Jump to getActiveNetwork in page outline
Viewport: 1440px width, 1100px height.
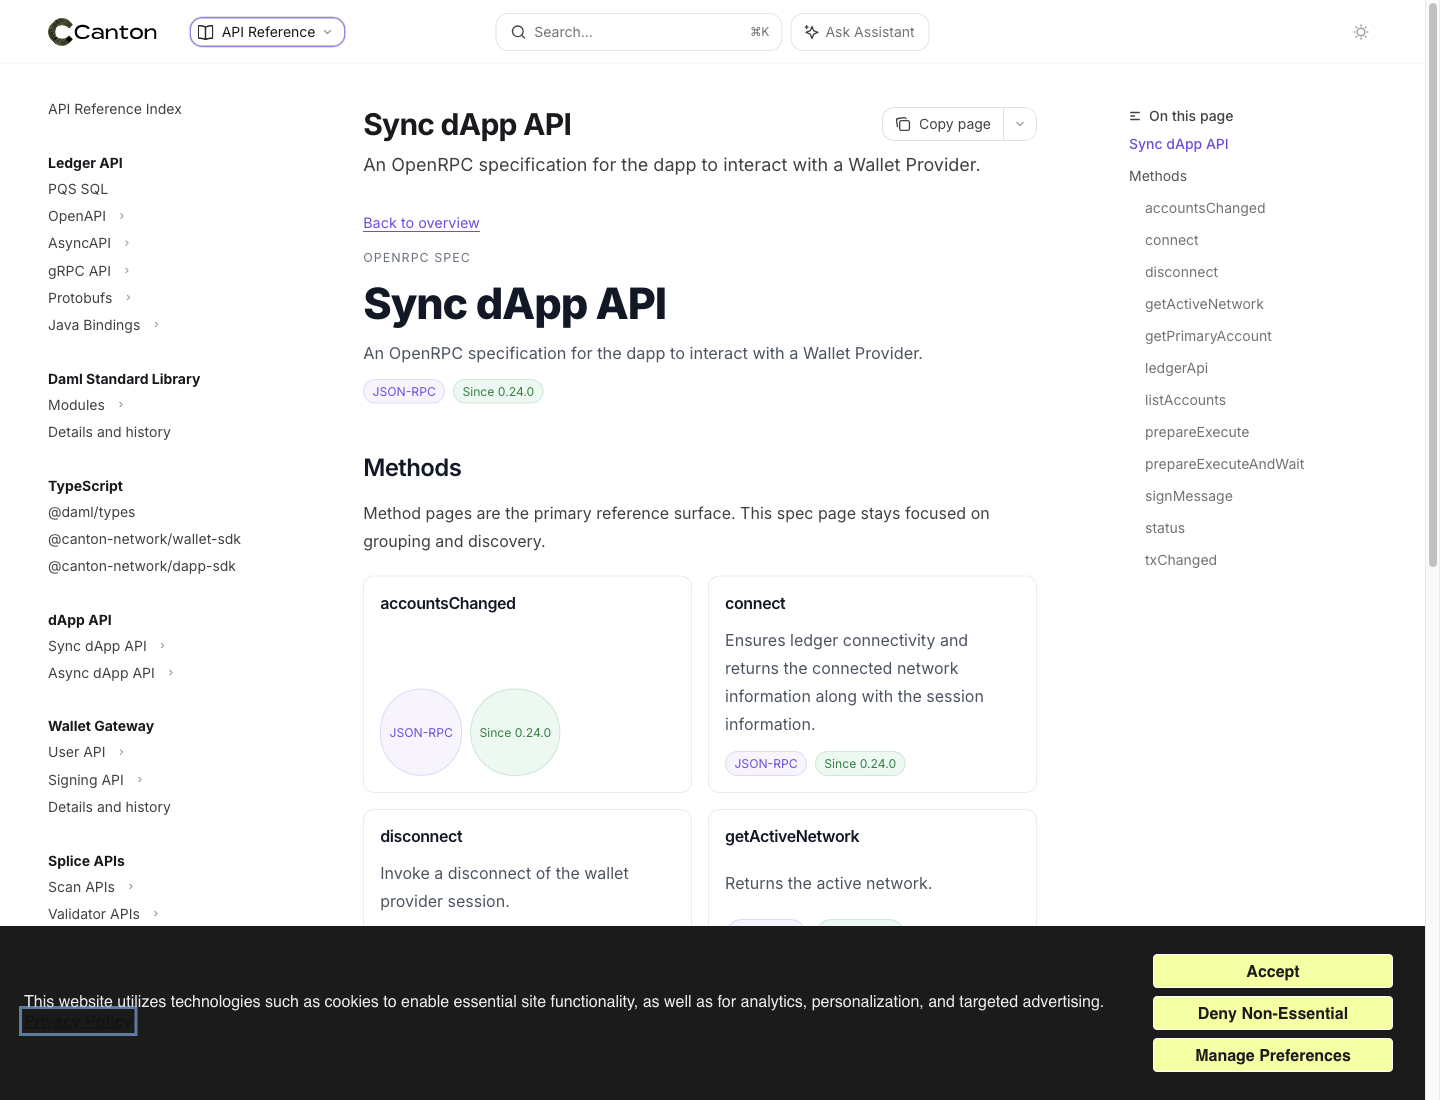(1204, 304)
